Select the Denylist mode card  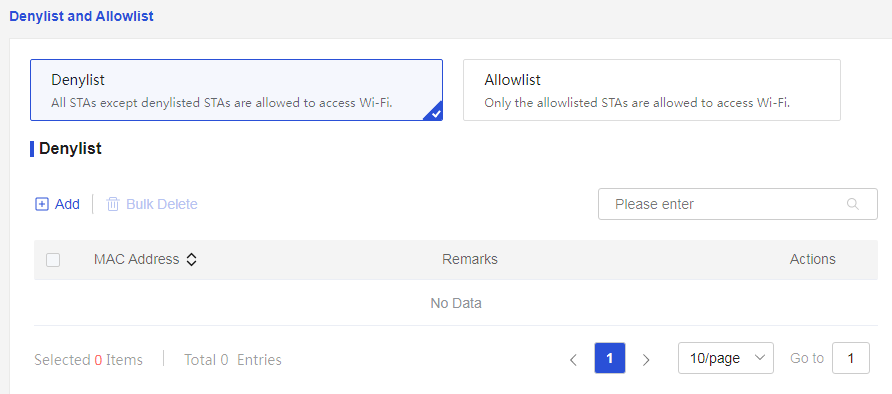(236, 90)
